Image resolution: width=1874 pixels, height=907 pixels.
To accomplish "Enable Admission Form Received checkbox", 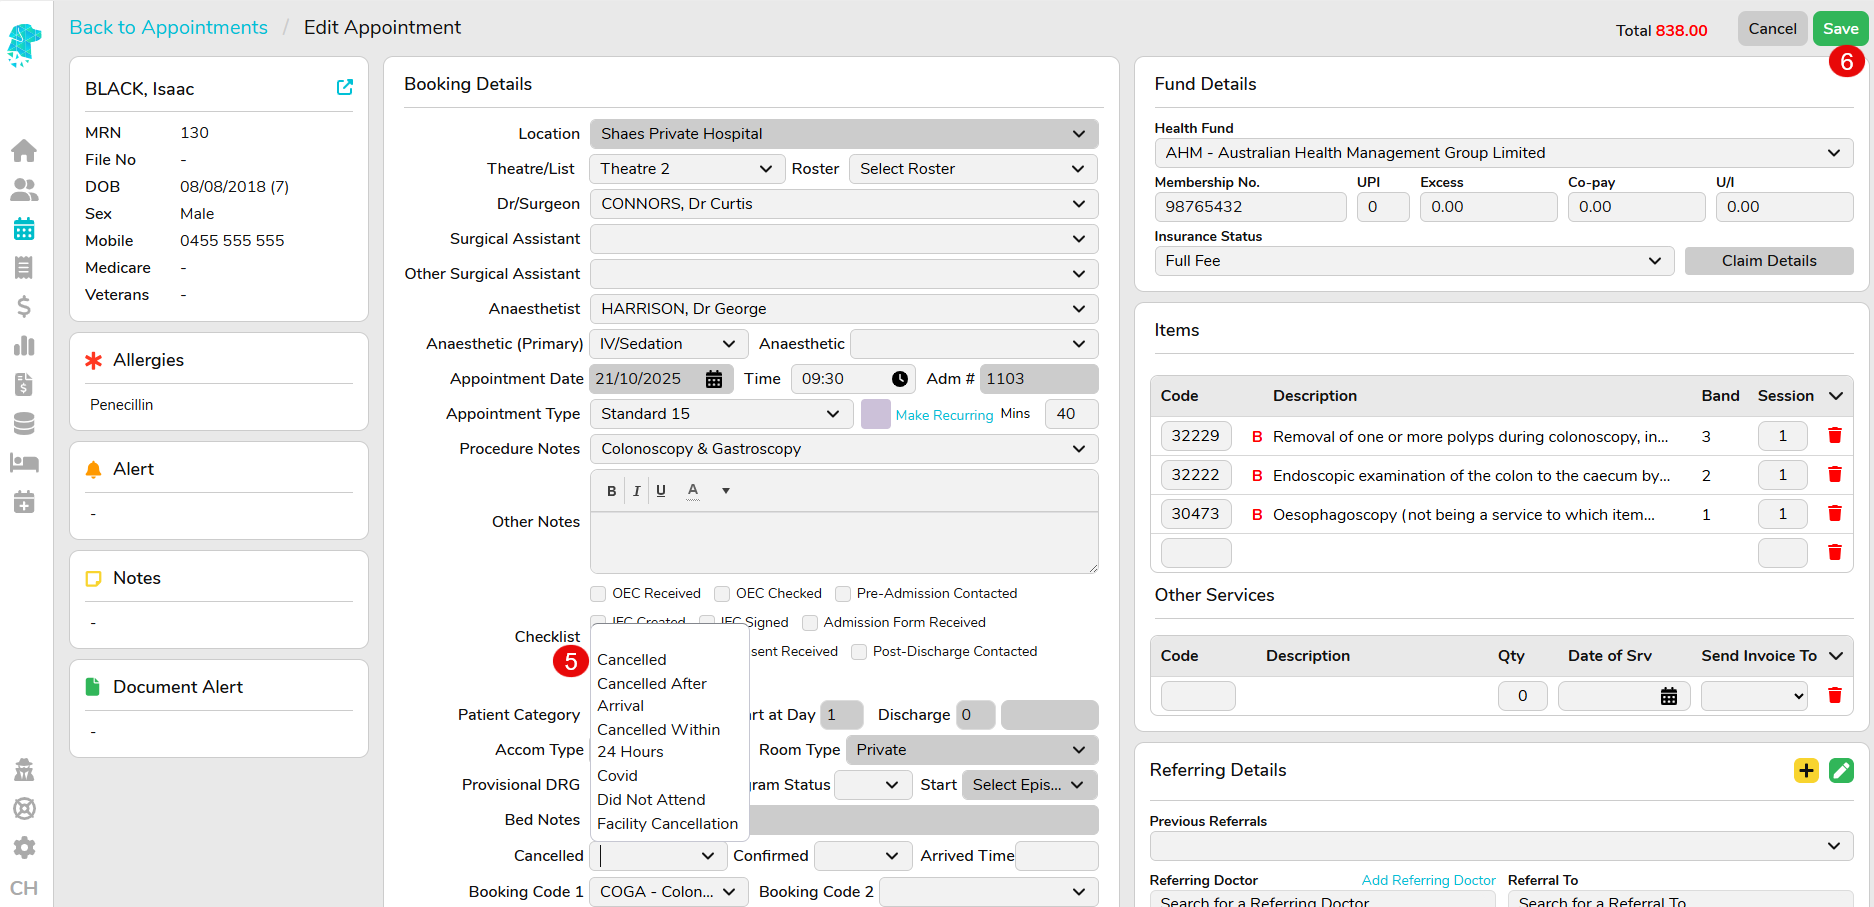I will pyautogui.click(x=810, y=623).
